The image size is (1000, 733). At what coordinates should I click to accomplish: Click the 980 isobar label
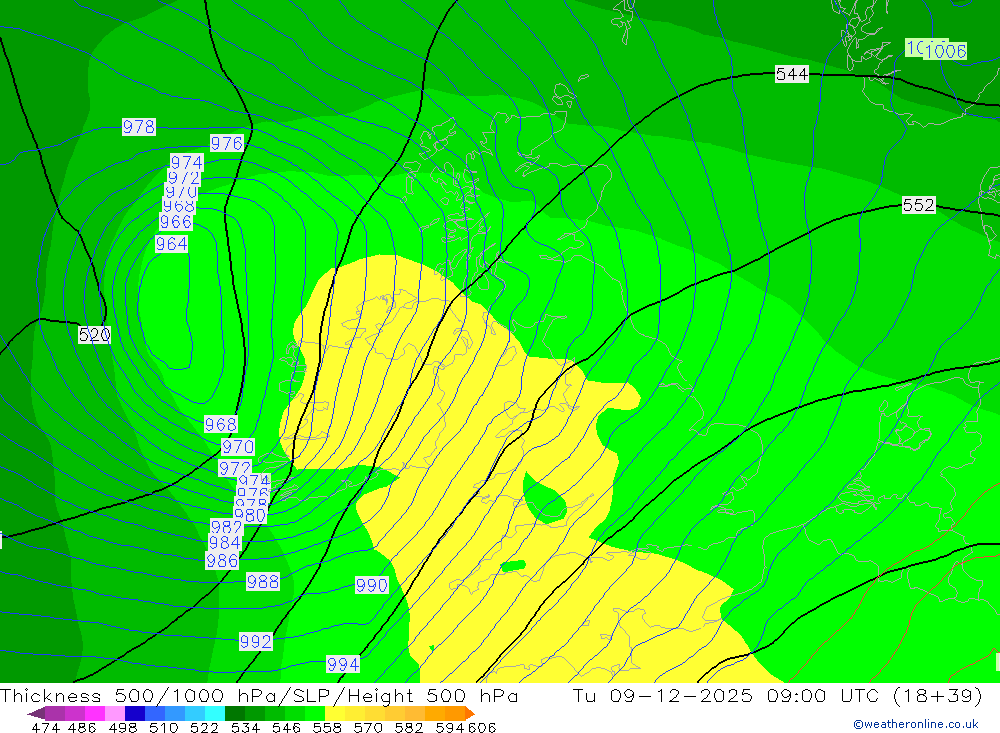250,515
